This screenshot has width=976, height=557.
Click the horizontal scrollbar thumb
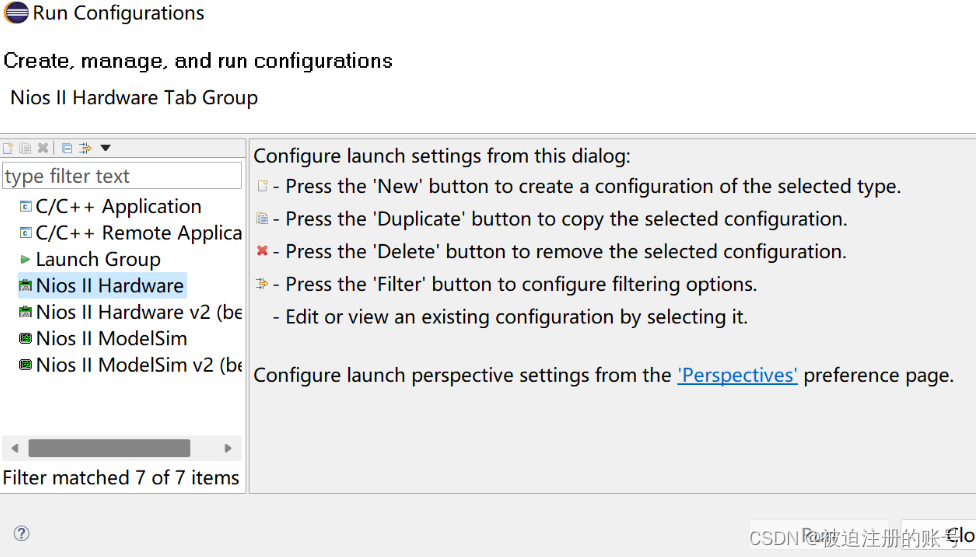(x=110, y=448)
